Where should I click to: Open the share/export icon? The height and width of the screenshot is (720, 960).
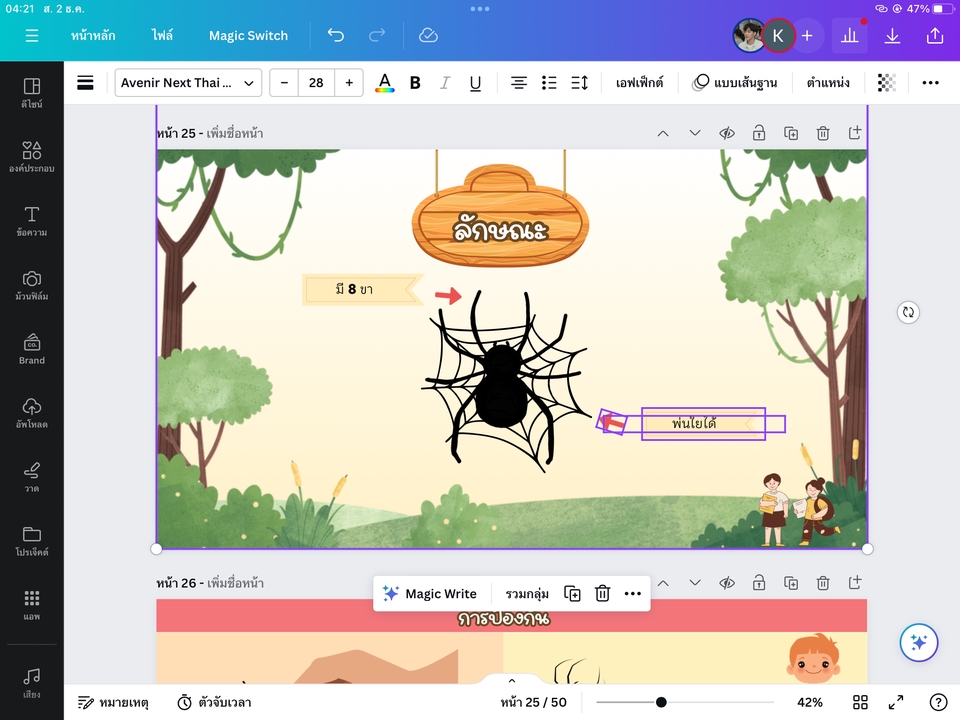click(935, 35)
